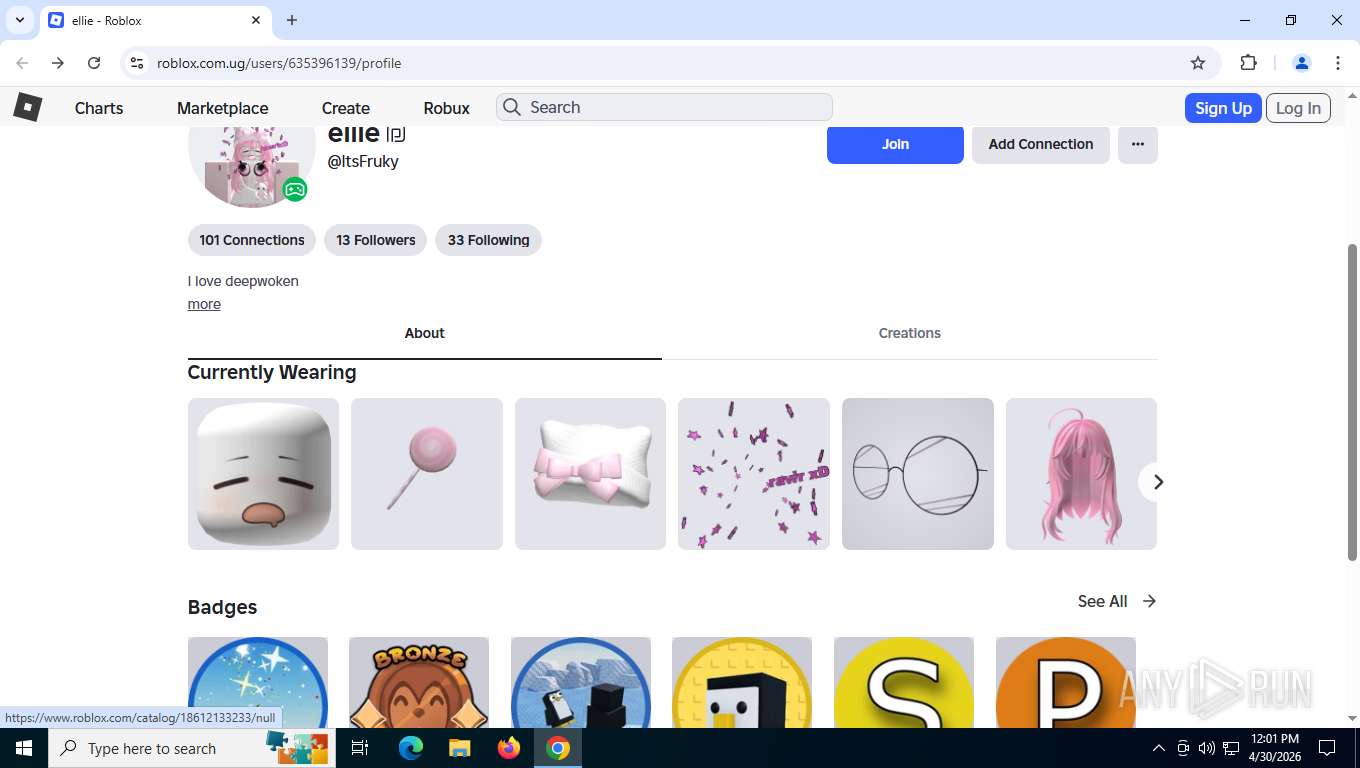Click See All badges link

coord(1117,601)
